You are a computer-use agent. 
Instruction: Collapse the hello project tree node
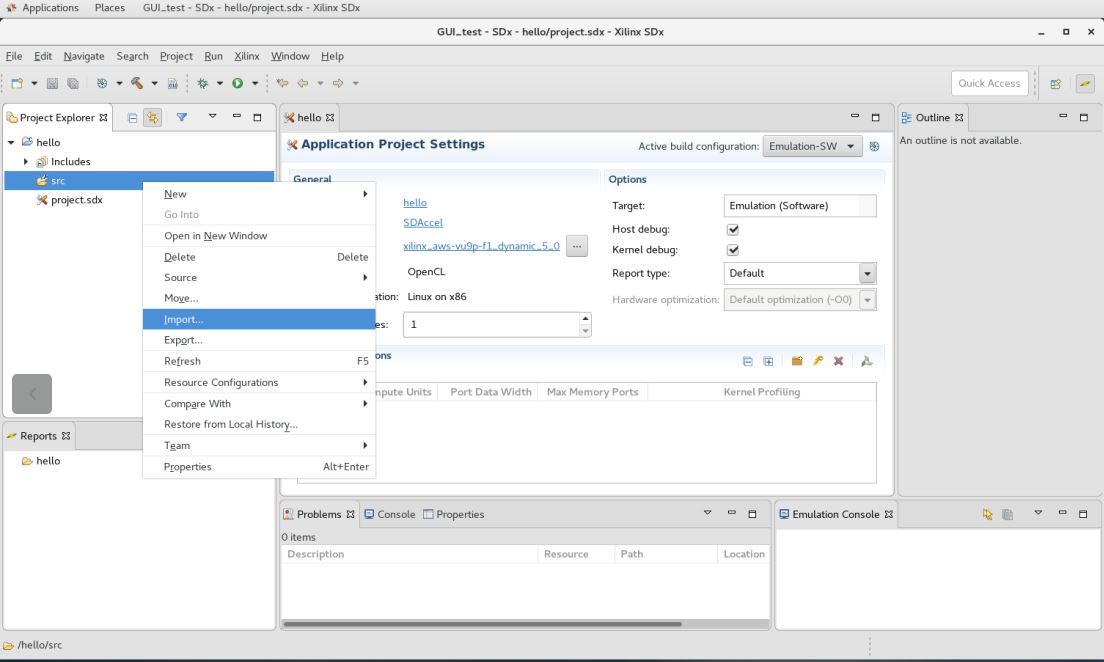(11, 142)
